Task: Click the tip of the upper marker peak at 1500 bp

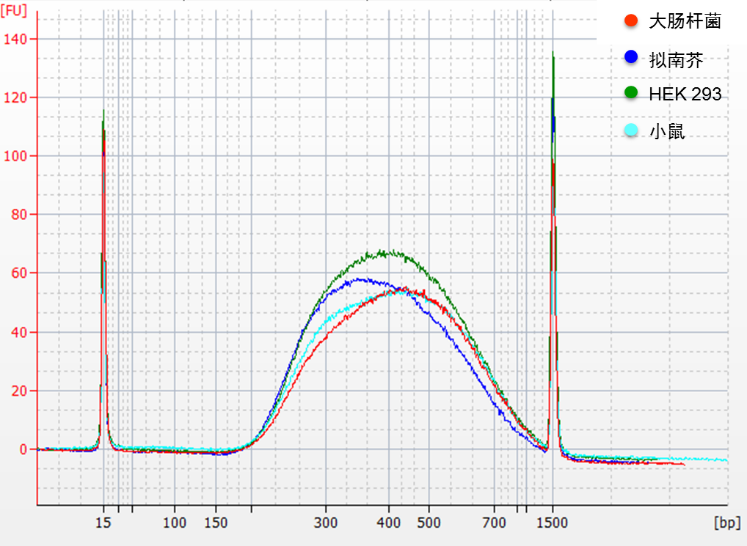Action: coord(553,54)
